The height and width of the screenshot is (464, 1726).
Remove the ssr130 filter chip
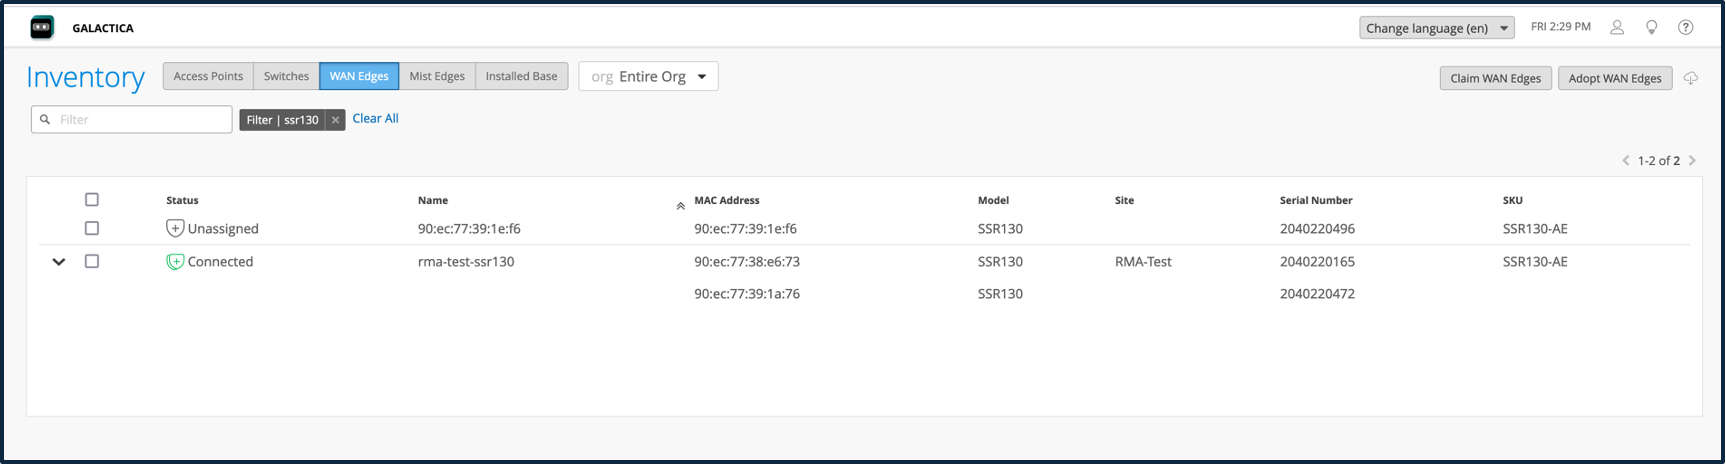coord(336,120)
